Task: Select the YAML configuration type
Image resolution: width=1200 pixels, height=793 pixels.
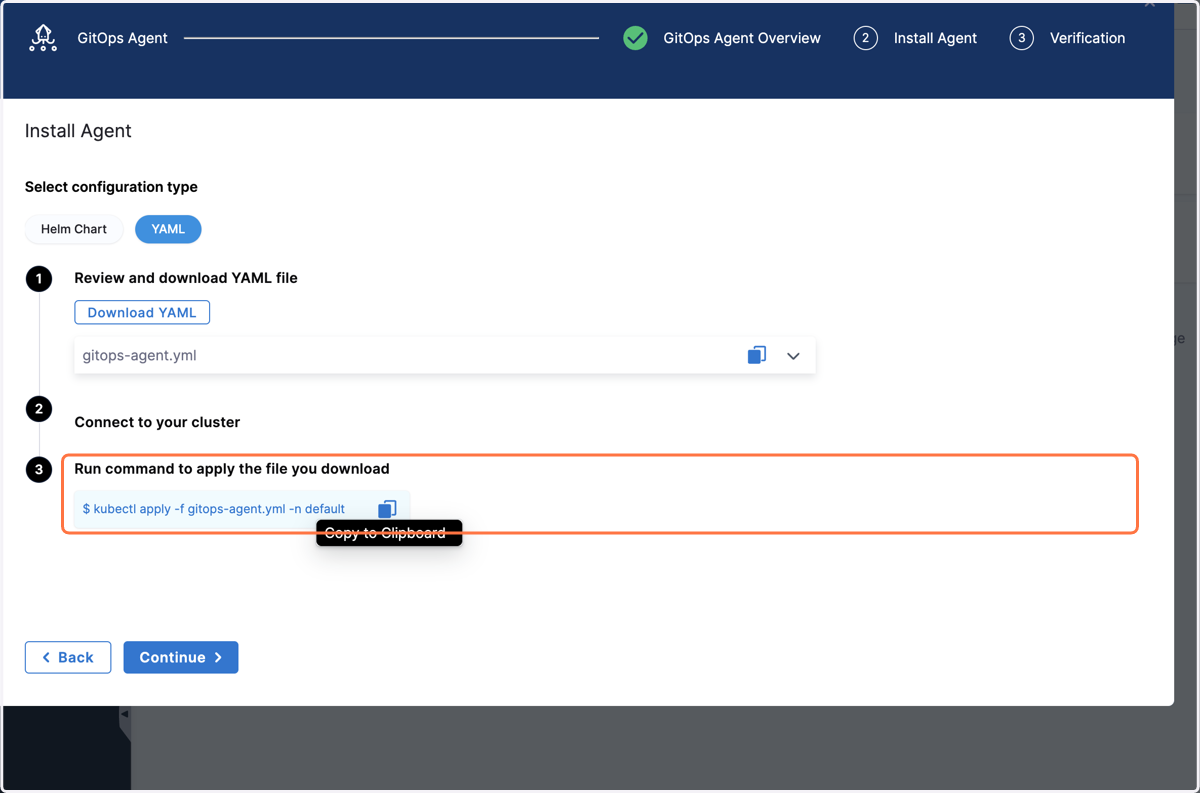Action: coord(168,229)
